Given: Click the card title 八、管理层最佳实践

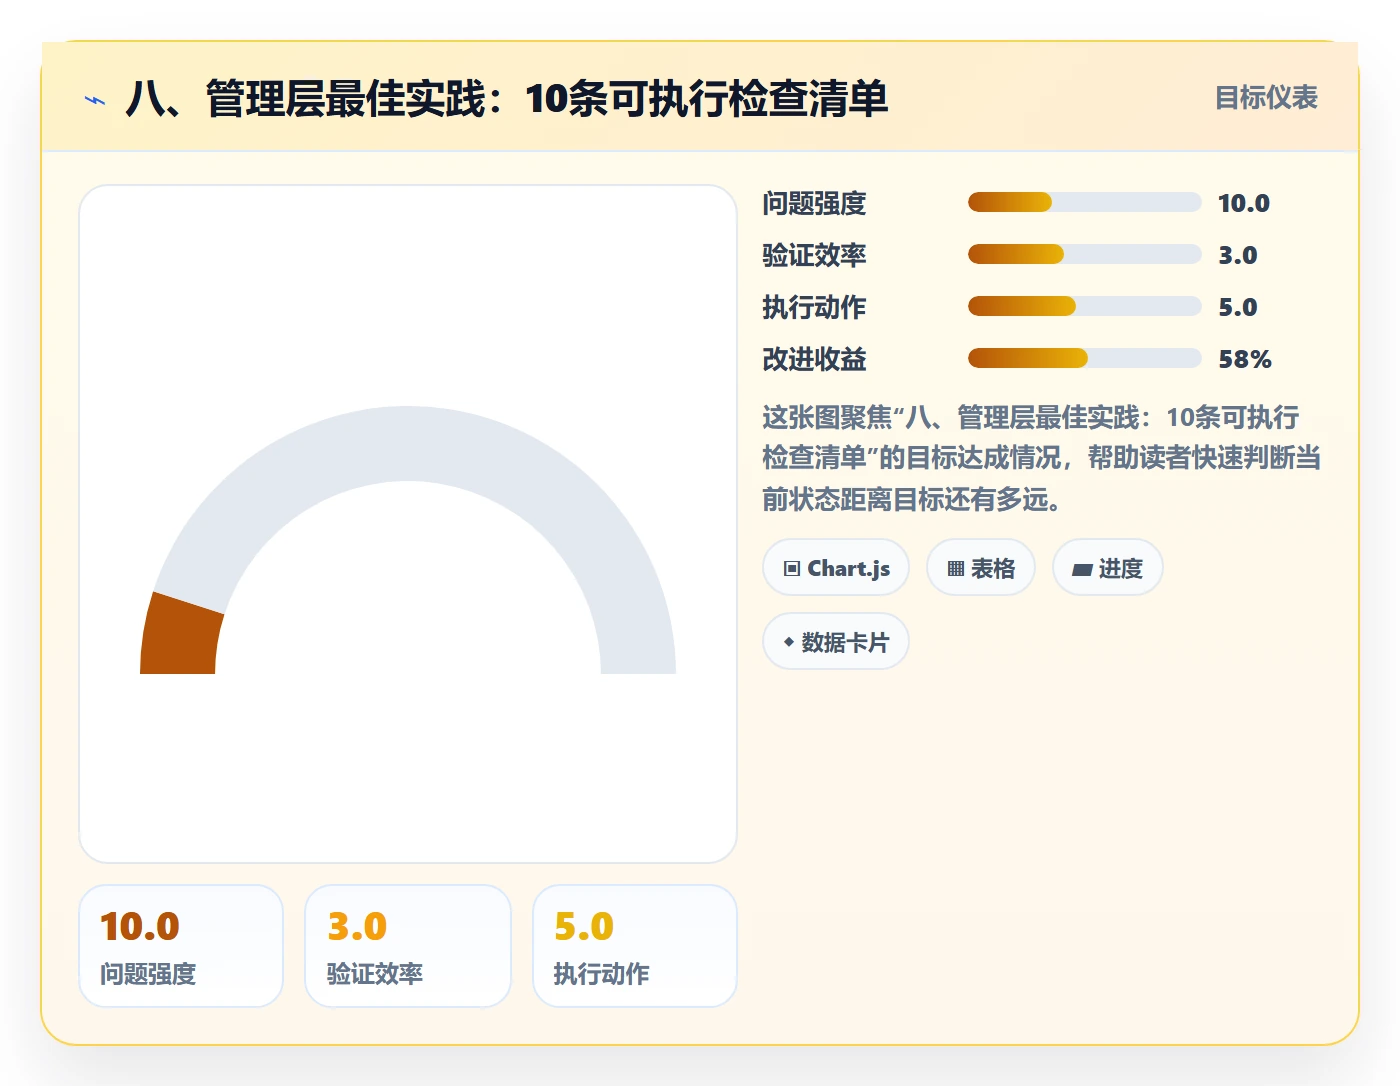Looking at the screenshot, I should (506, 99).
